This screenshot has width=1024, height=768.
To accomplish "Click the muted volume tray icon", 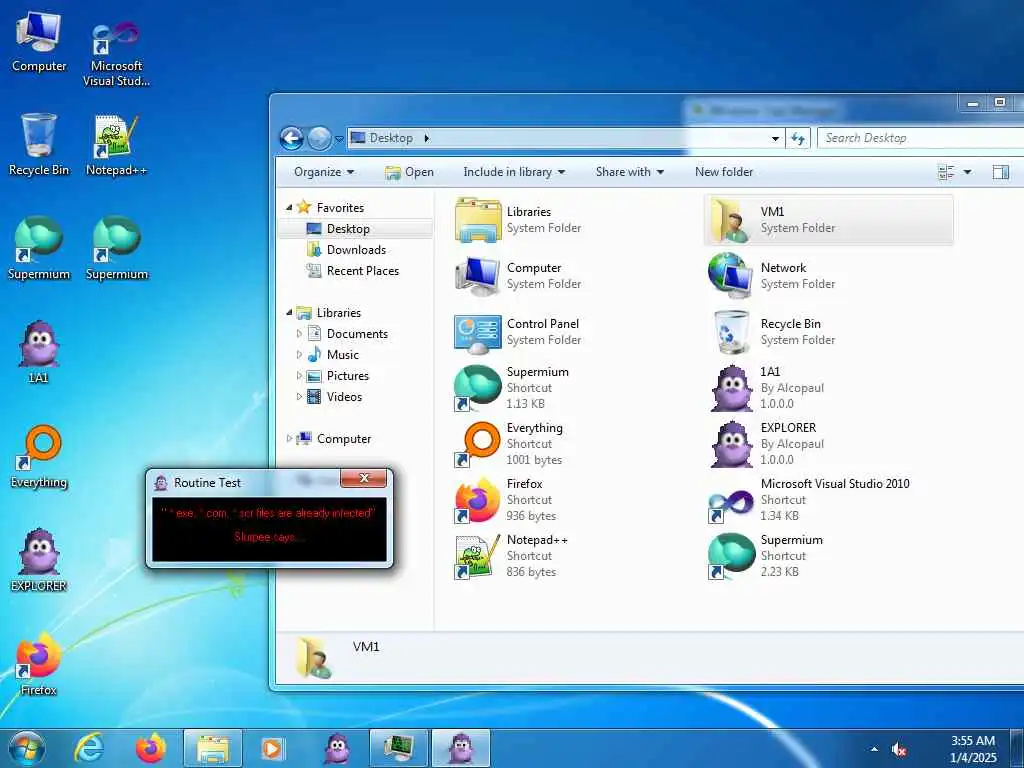I will [x=899, y=749].
